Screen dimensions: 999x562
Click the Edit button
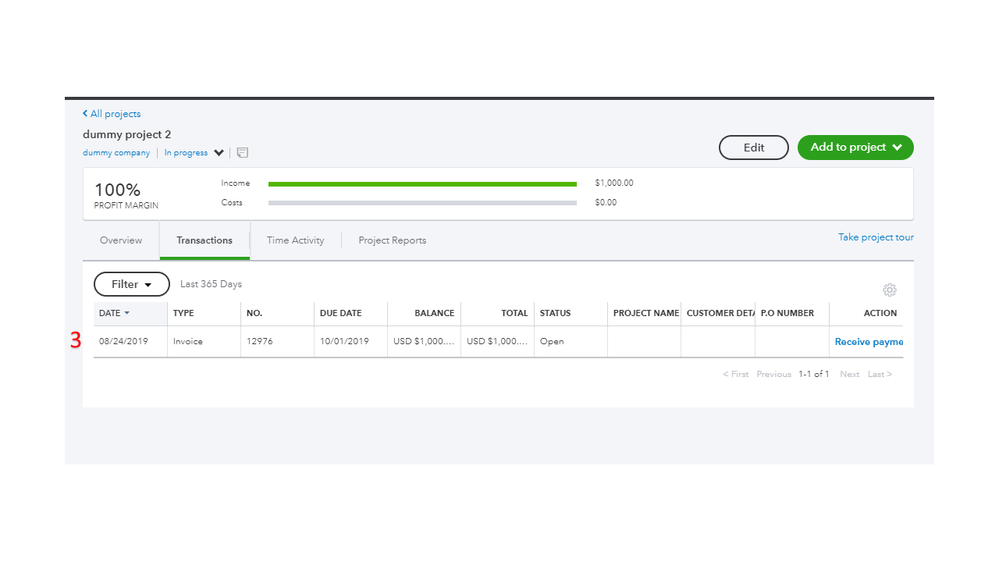[x=754, y=147]
